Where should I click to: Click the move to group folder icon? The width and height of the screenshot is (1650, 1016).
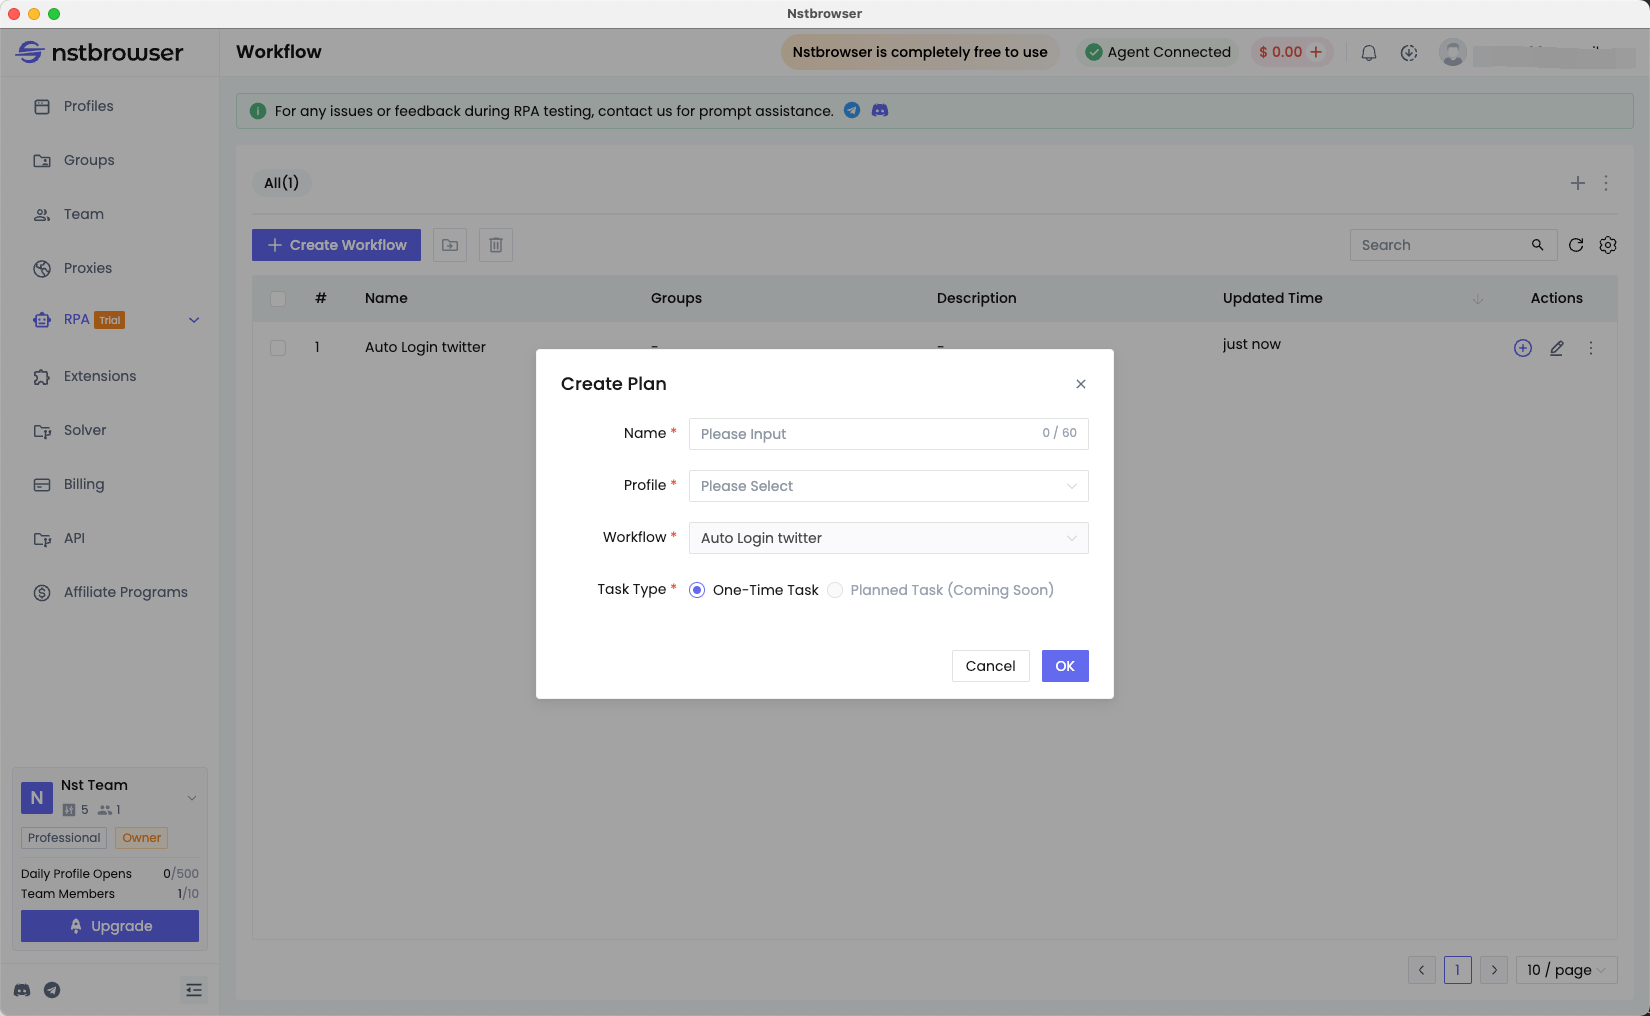[x=450, y=245]
